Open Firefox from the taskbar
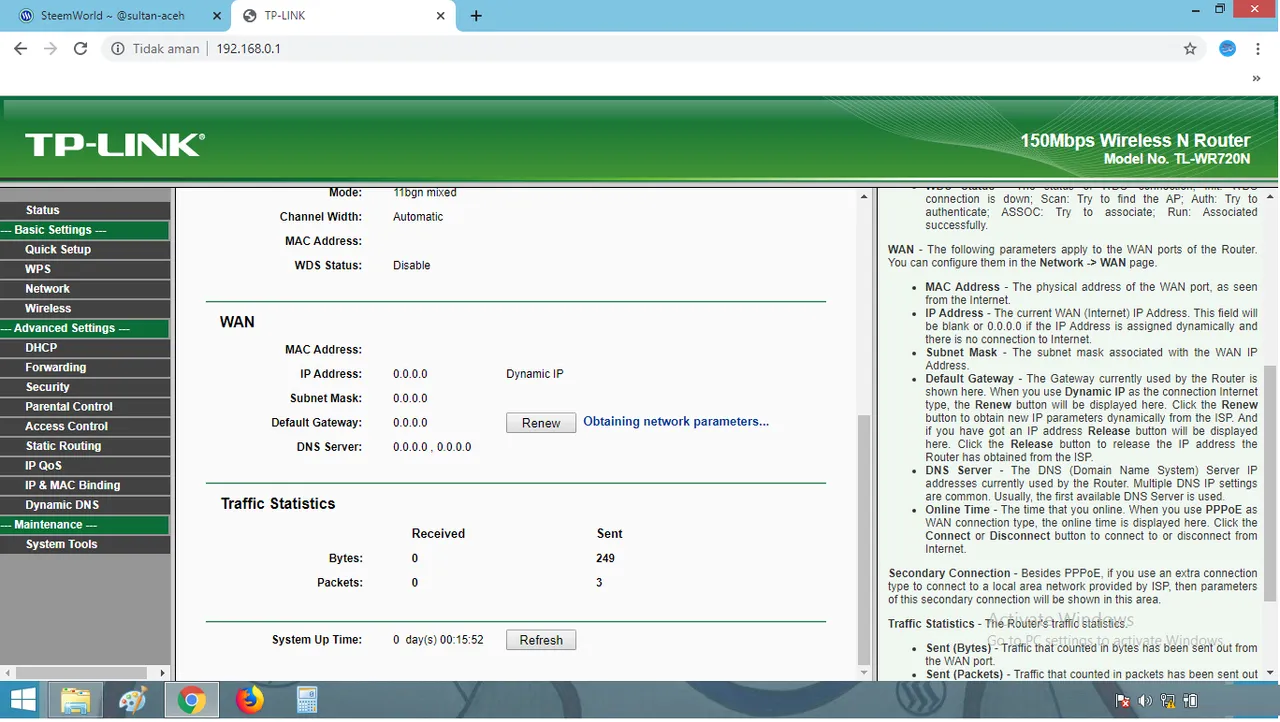This screenshot has height=722, width=1280. click(x=249, y=701)
